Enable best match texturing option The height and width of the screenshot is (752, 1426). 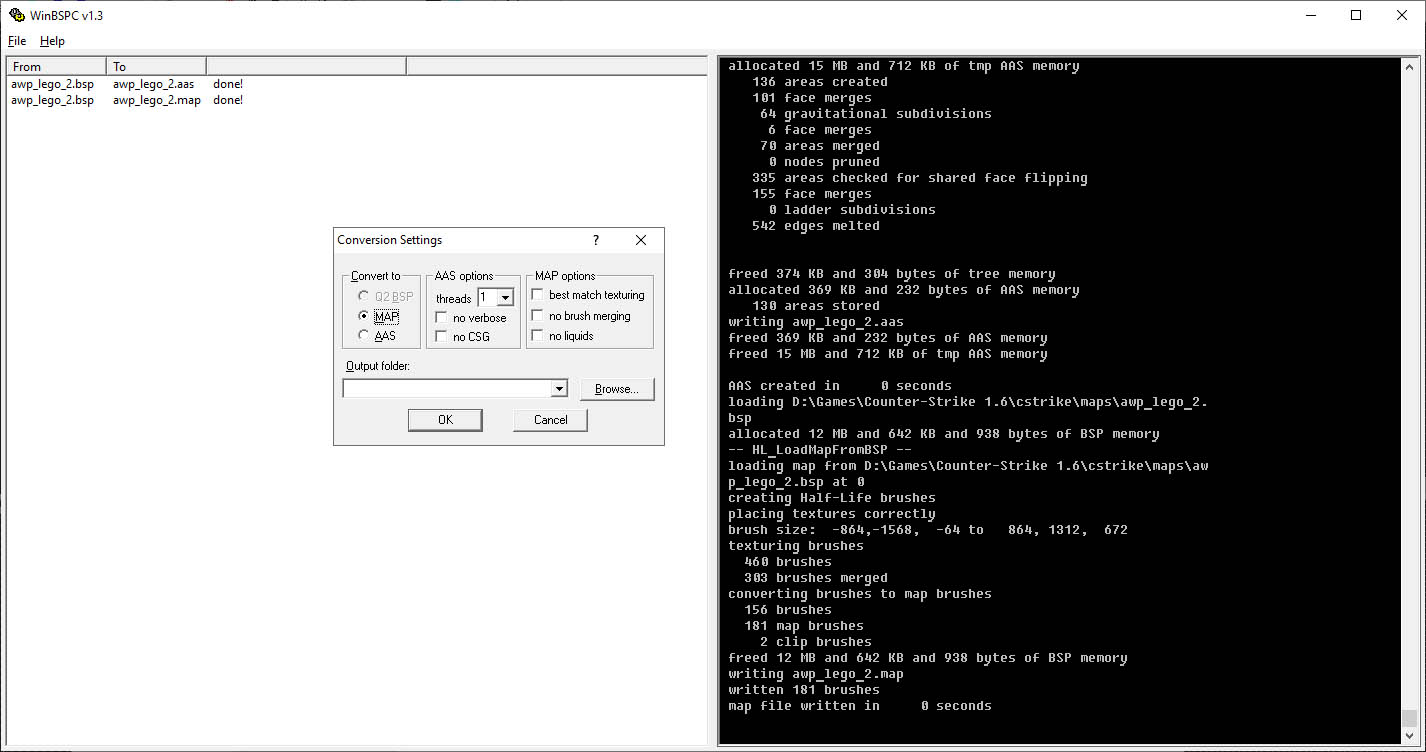click(x=538, y=295)
